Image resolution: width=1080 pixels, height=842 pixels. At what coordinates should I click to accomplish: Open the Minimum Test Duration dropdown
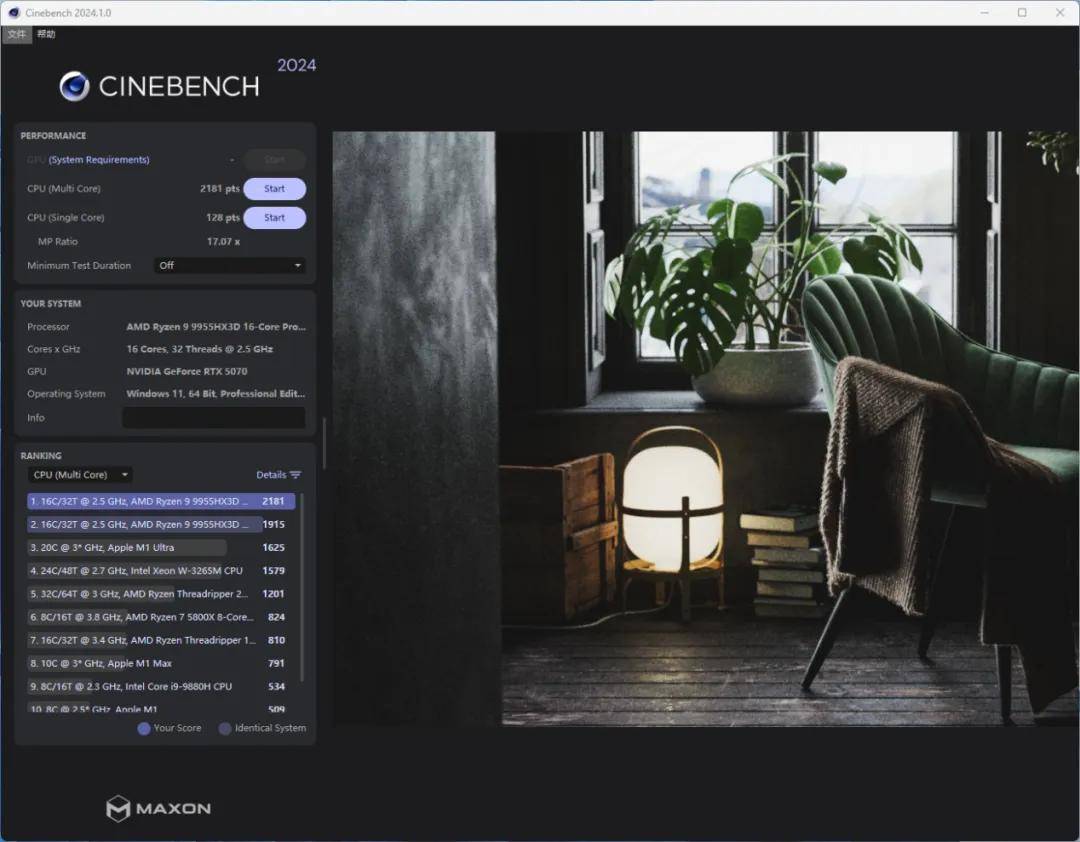click(x=229, y=265)
